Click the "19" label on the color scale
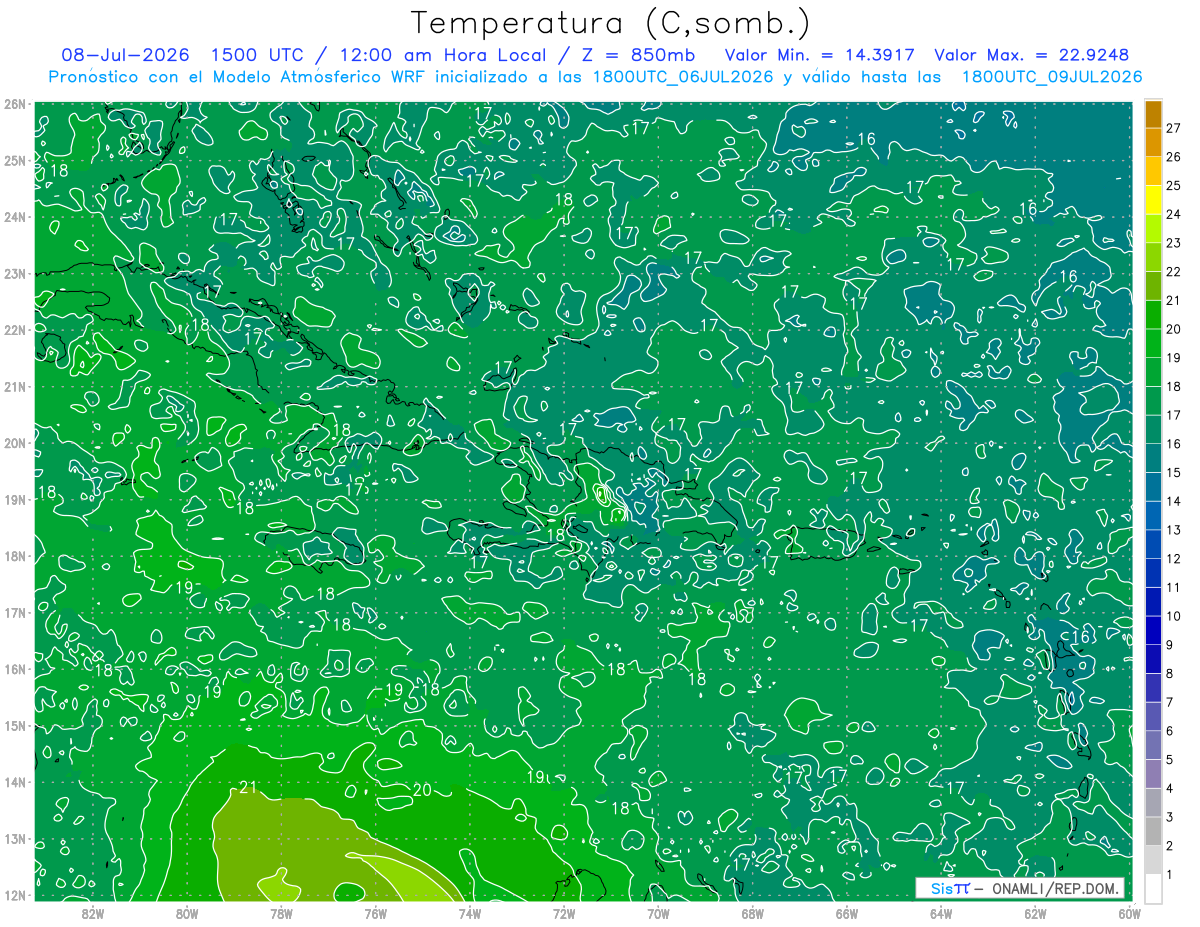Viewport: 1200px width, 927px height. [1174, 357]
